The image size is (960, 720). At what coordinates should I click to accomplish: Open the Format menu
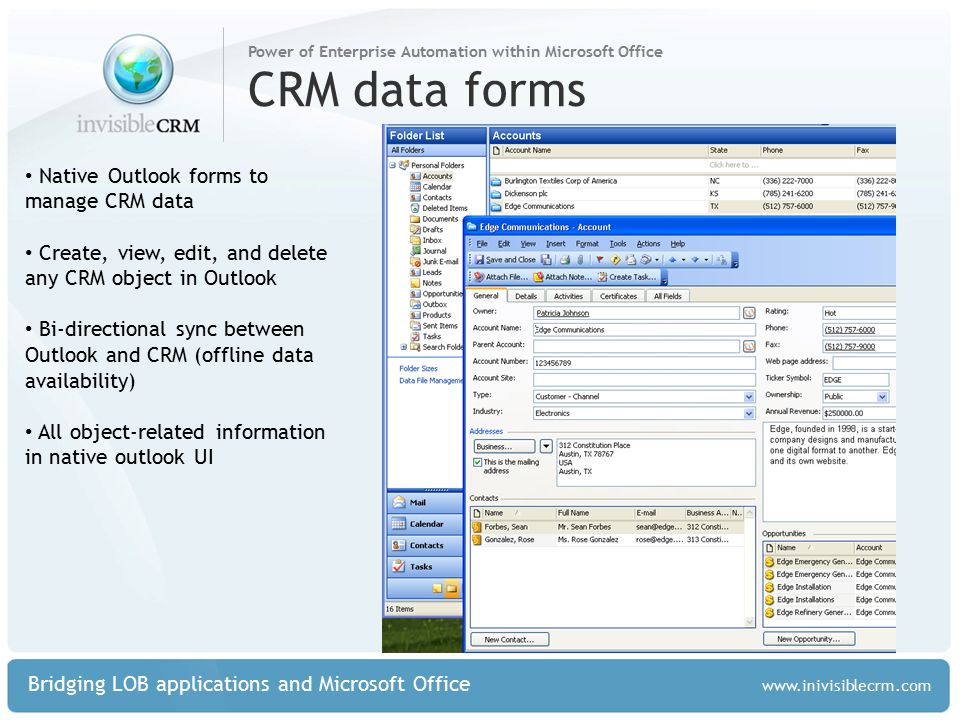(x=587, y=244)
